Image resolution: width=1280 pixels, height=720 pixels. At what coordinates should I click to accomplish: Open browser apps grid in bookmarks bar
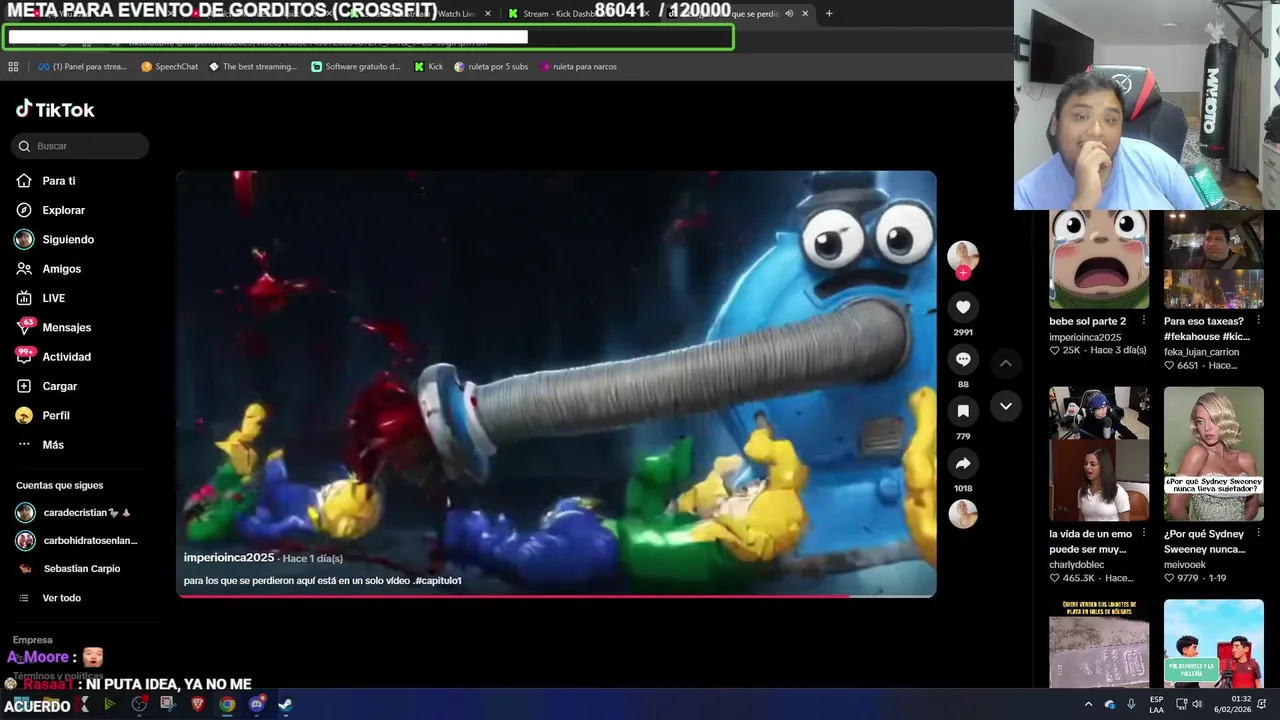point(13,67)
